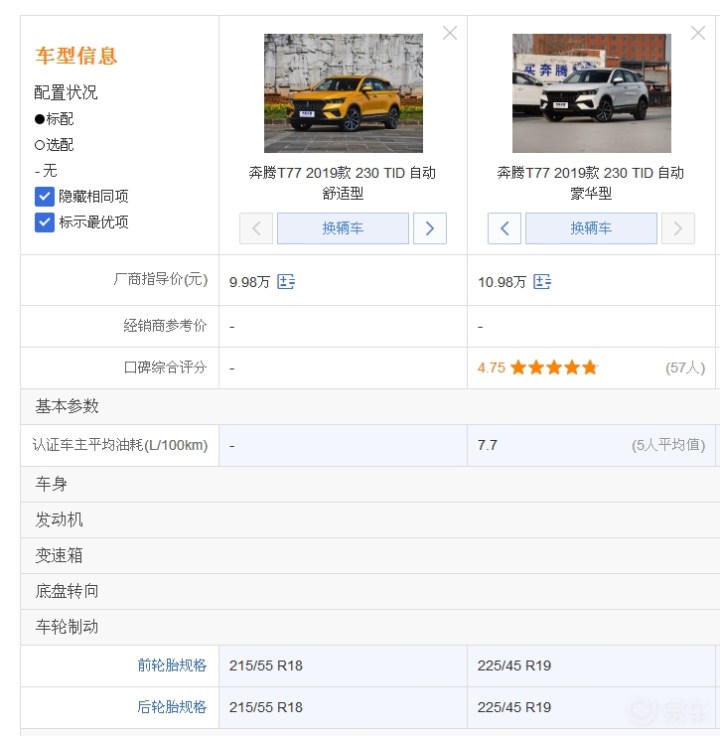Click 认证车主平均油耗(L/100km) row label
Viewport: 720px width, 736px height.
pyautogui.click(x=120, y=445)
